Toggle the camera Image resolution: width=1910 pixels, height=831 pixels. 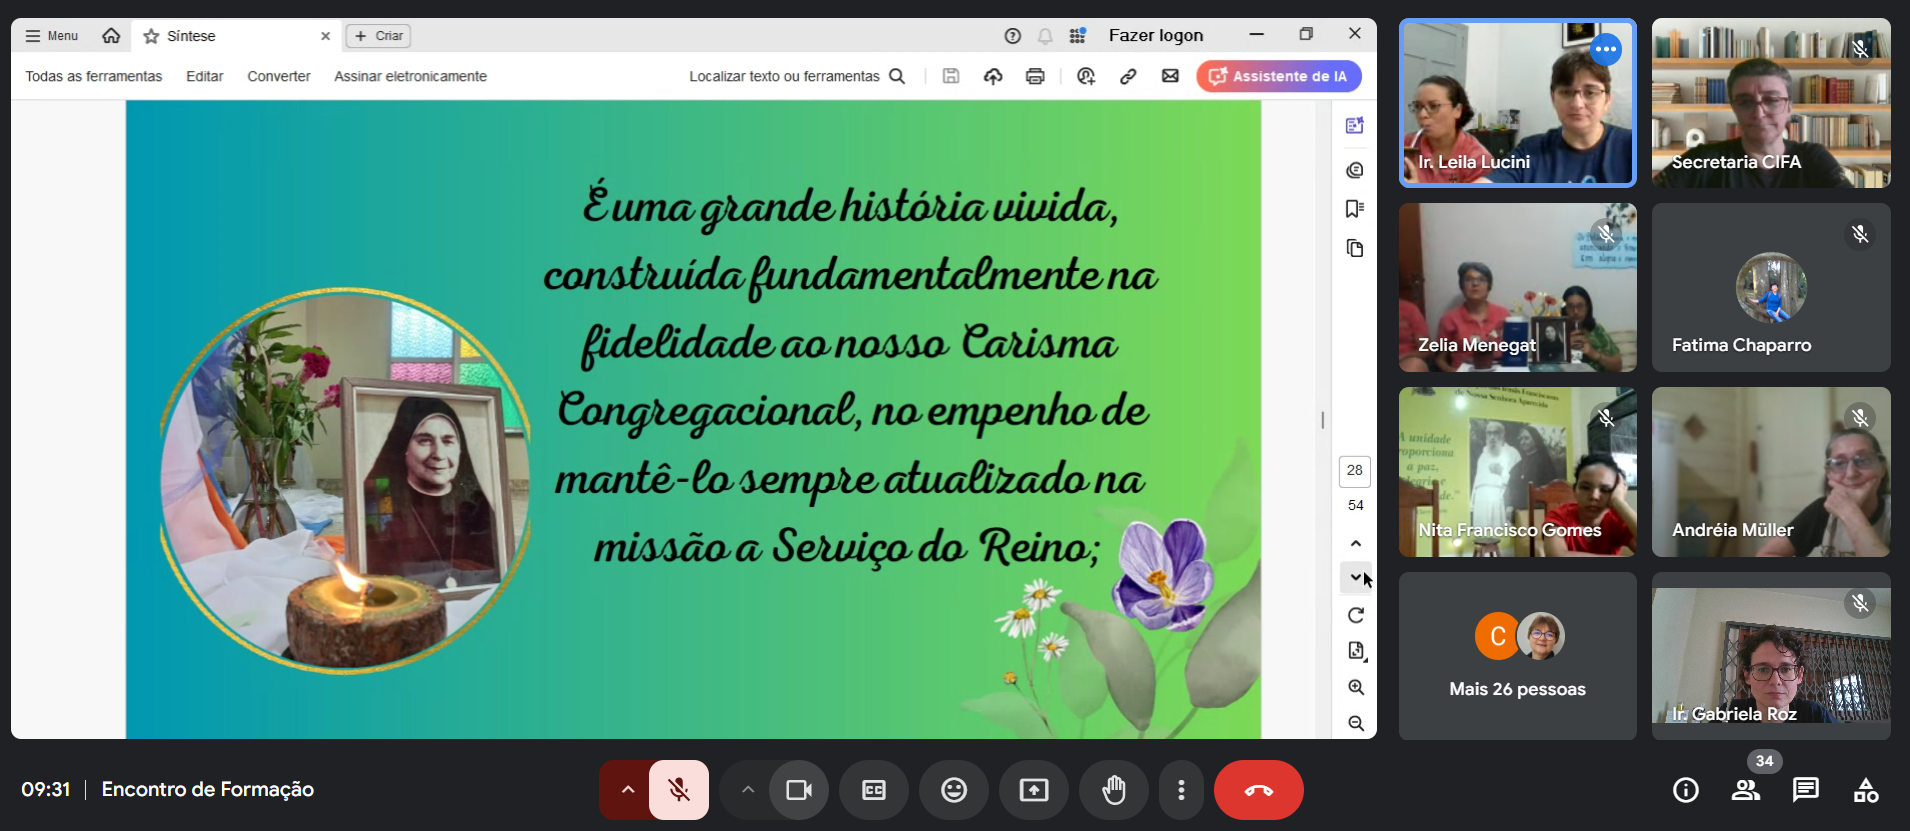pos(799,790)
